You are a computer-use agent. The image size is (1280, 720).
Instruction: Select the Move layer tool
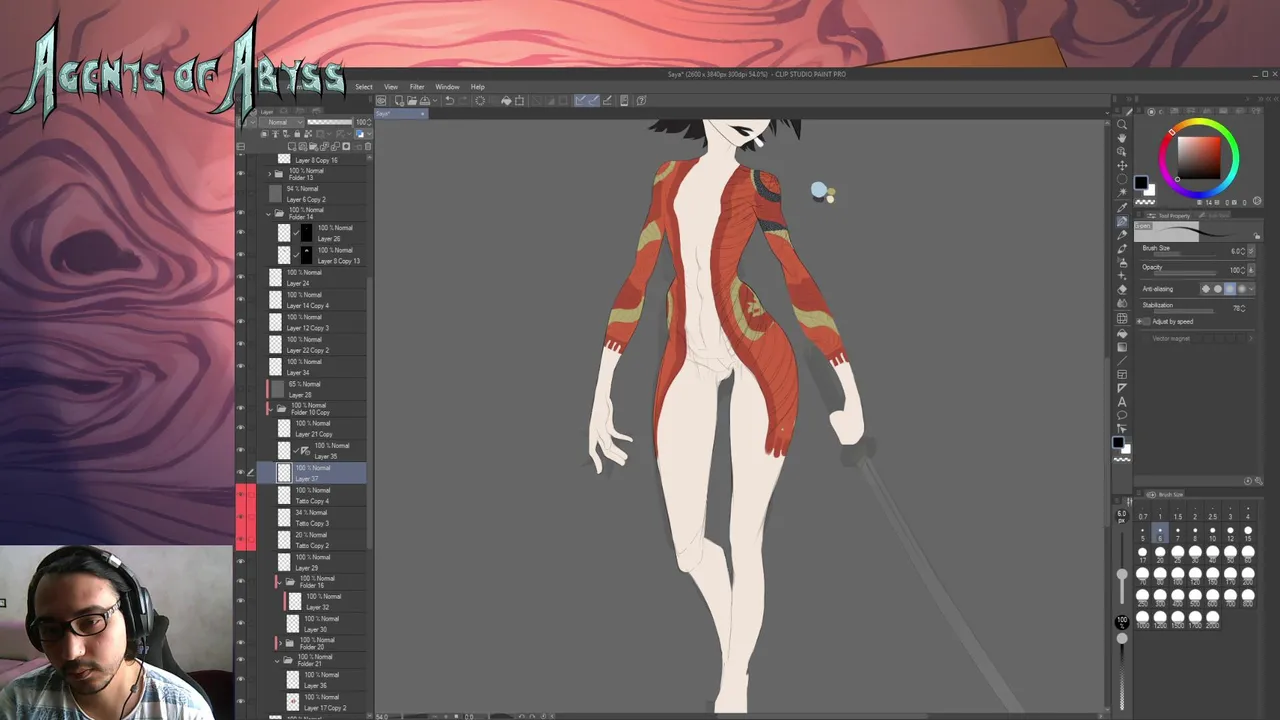coord(1122,165)
